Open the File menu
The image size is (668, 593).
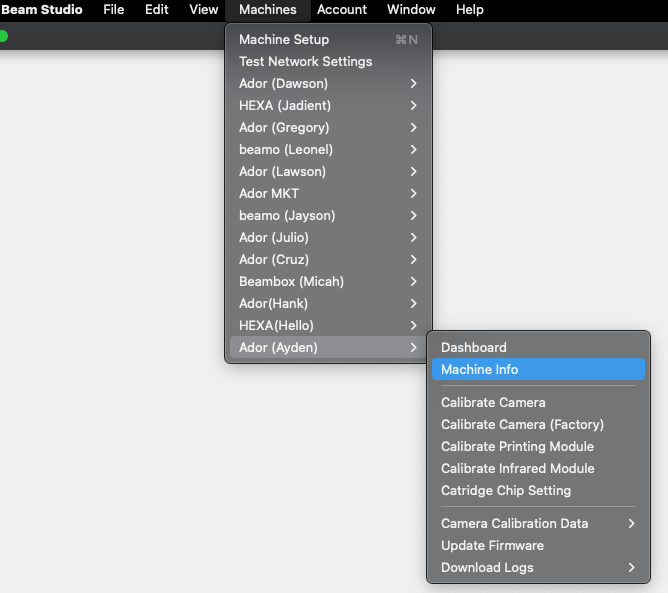[114, 9]
